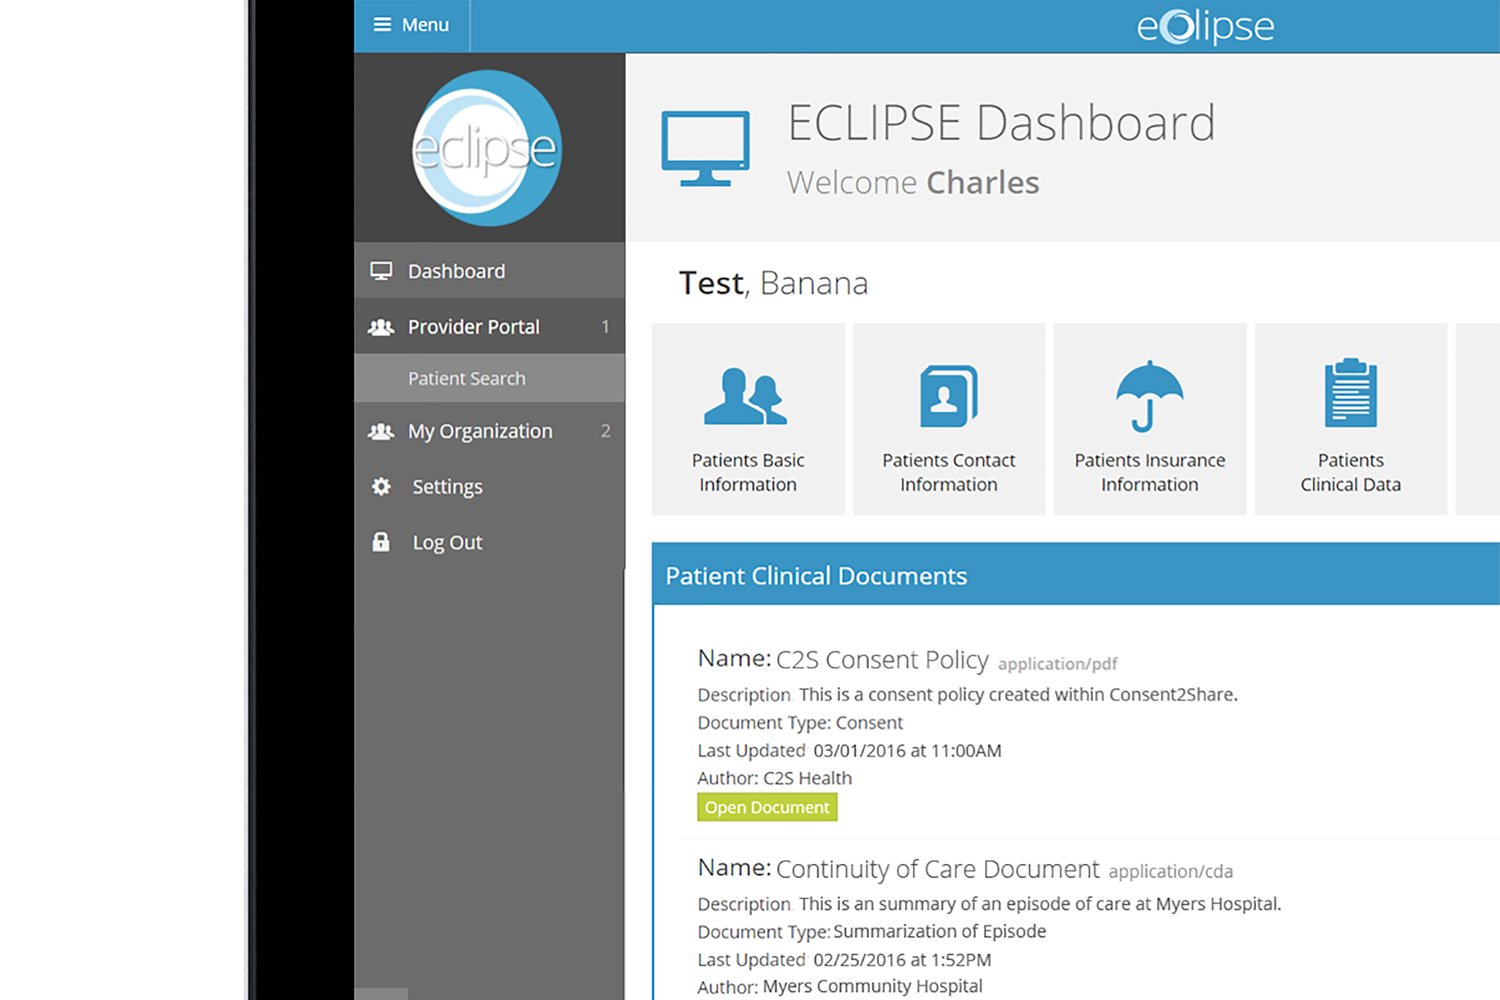Click the Patients Basic Information people icon
This screenshot has height=1000, width=1500.
746,397
